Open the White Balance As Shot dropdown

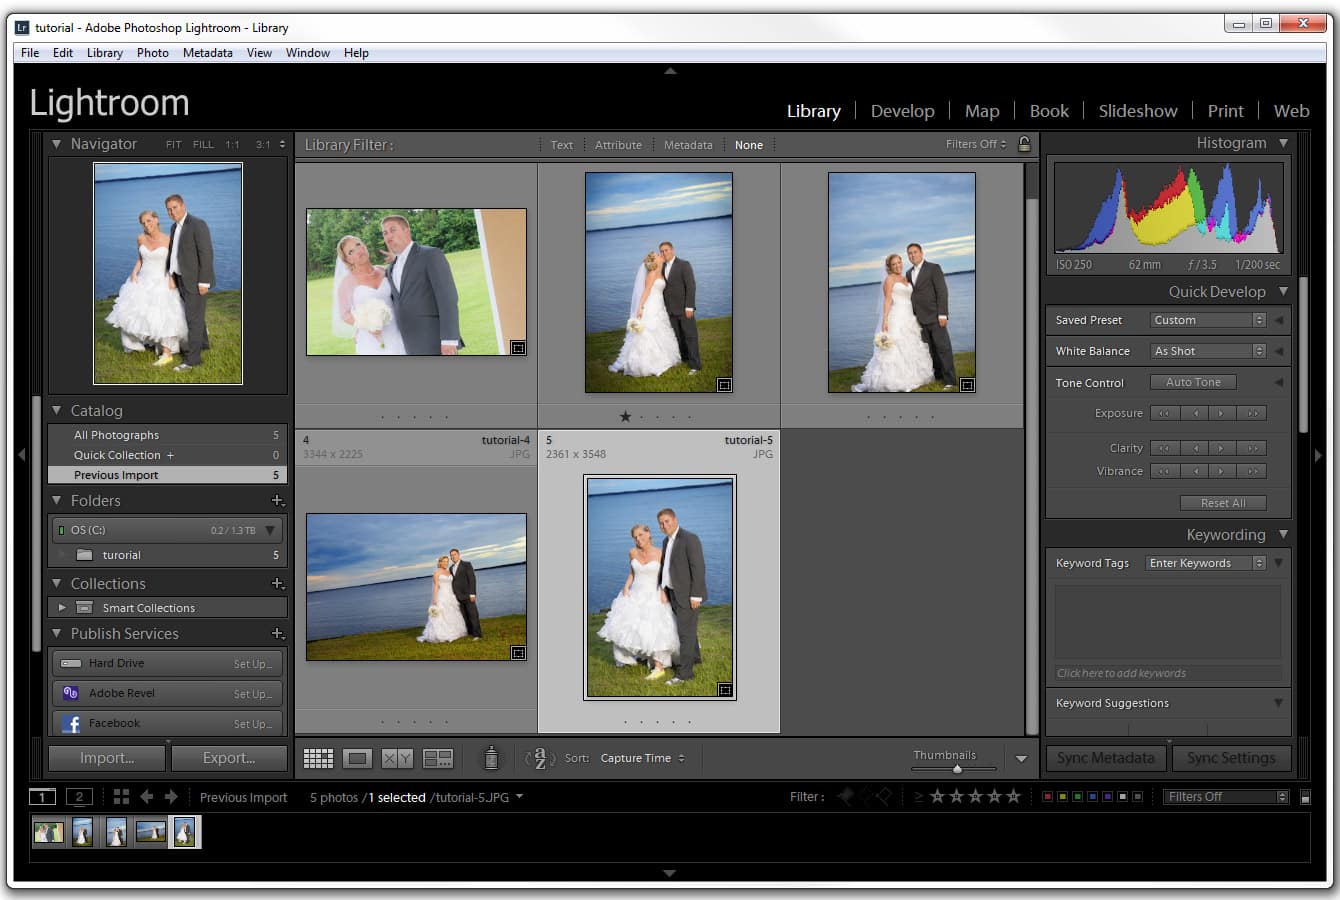[x=1207, y=350]
